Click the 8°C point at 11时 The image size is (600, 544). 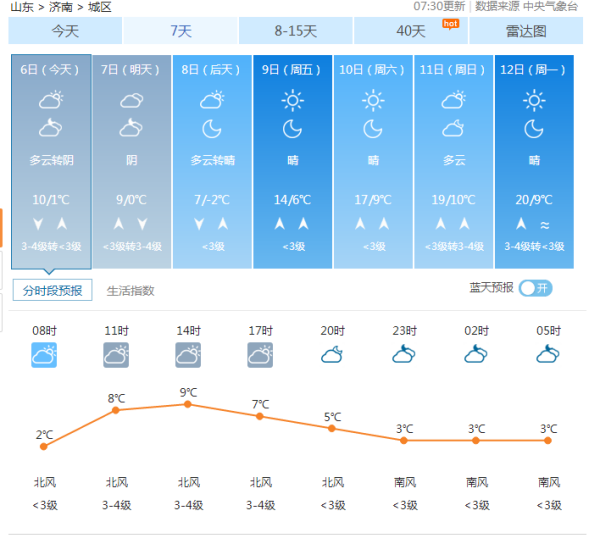[x=116, y=410]
